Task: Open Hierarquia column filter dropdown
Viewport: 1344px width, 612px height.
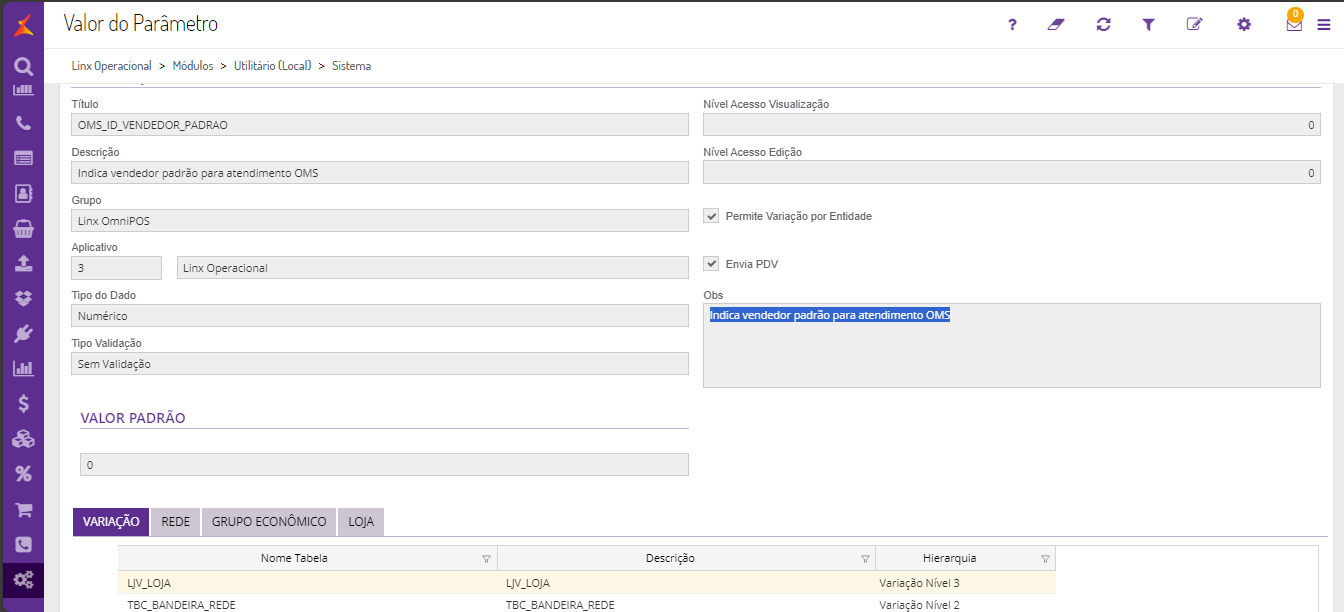Action: coord(1045,559)
